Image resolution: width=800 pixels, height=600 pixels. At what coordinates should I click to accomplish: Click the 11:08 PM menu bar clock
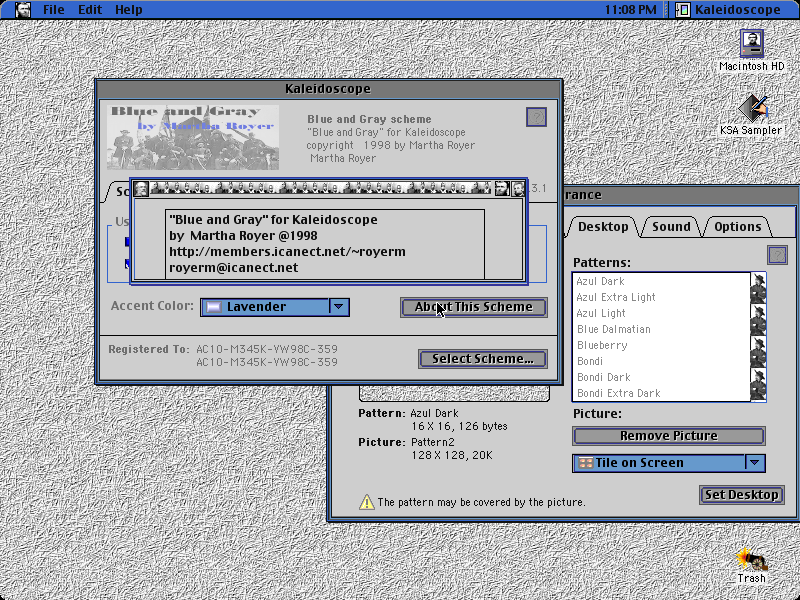coord(631,9)
